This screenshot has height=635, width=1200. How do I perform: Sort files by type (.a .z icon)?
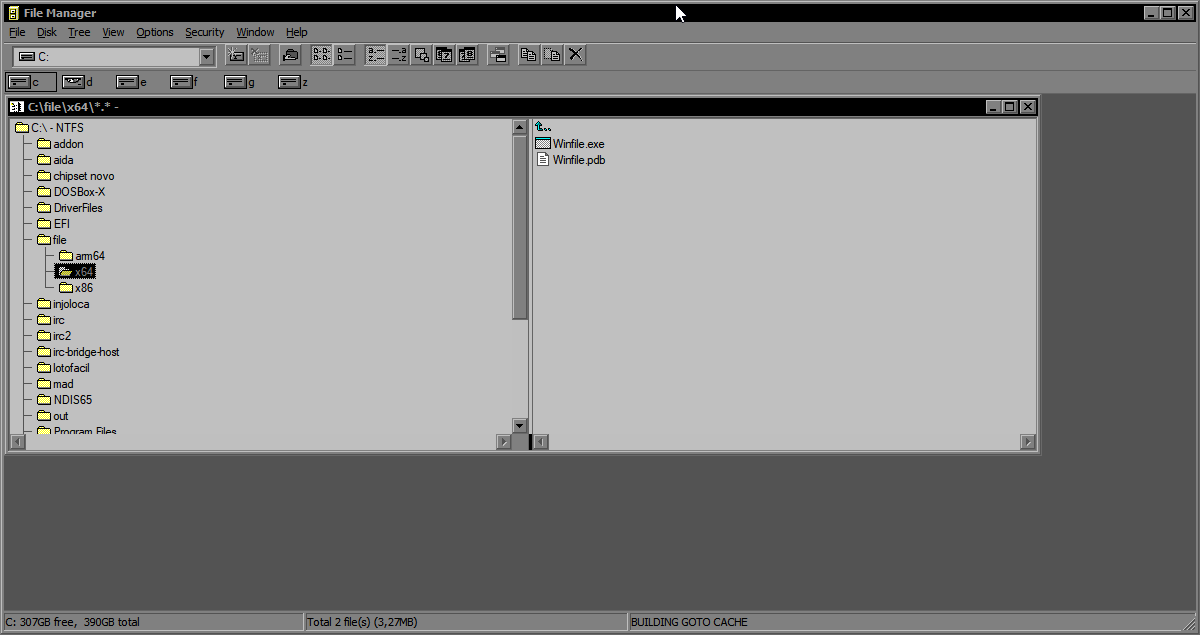click(398, 56)
